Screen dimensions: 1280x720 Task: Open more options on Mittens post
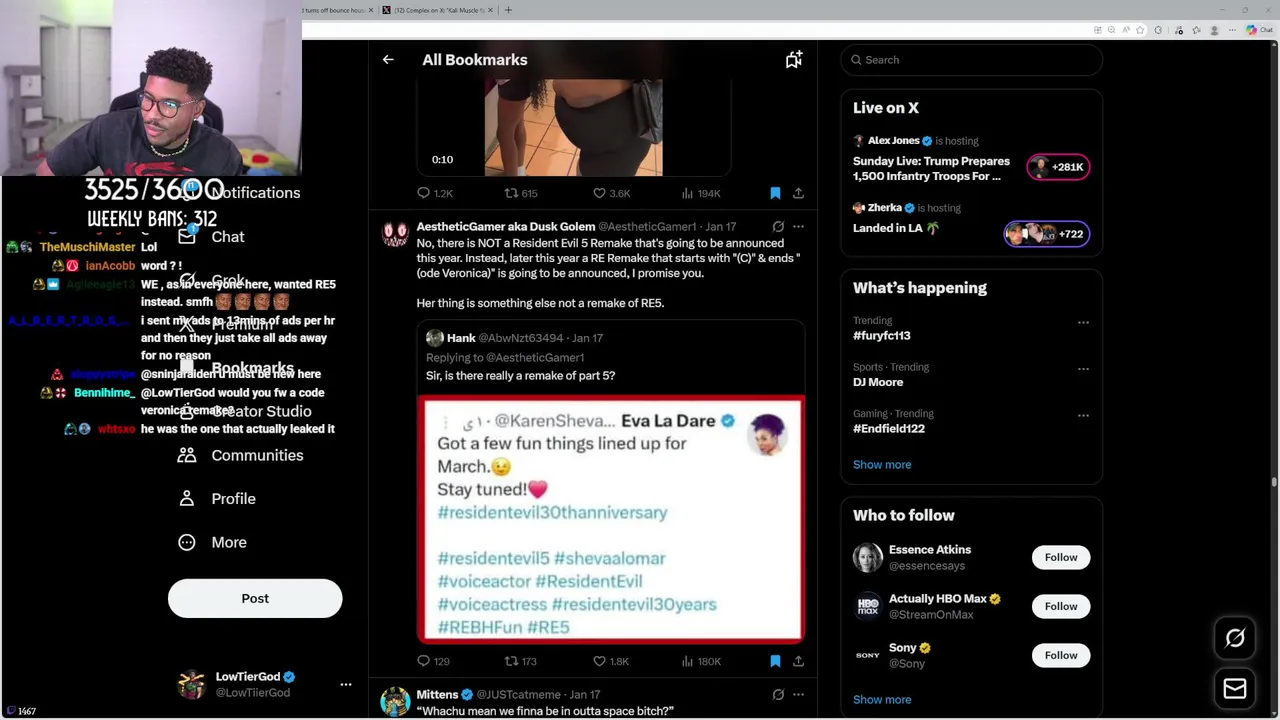pyautogui.click(x=798, y=694)
